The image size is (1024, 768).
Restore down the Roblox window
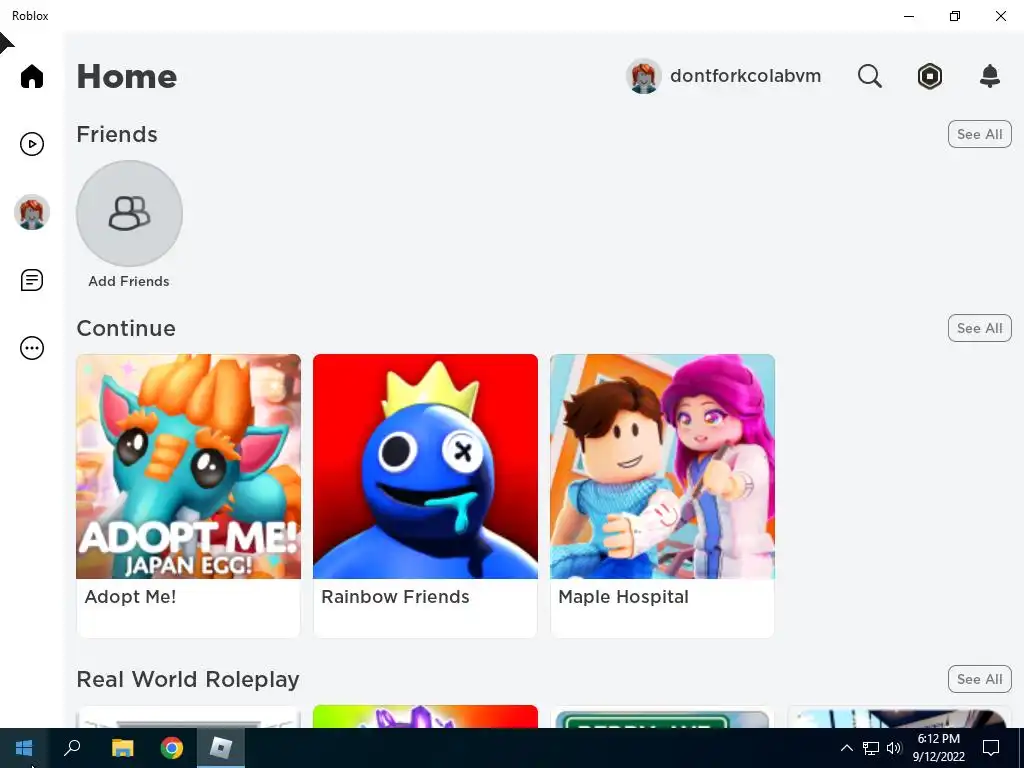[955, 16]
